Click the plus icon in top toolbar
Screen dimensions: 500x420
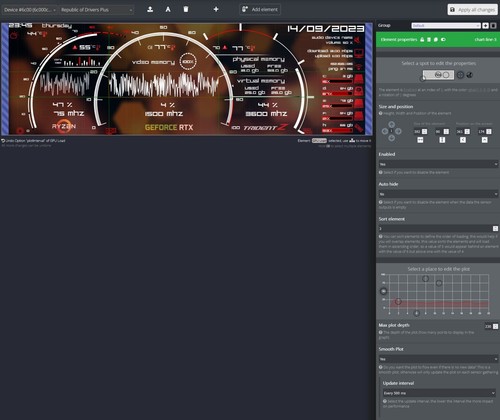[x=216, y=9]
